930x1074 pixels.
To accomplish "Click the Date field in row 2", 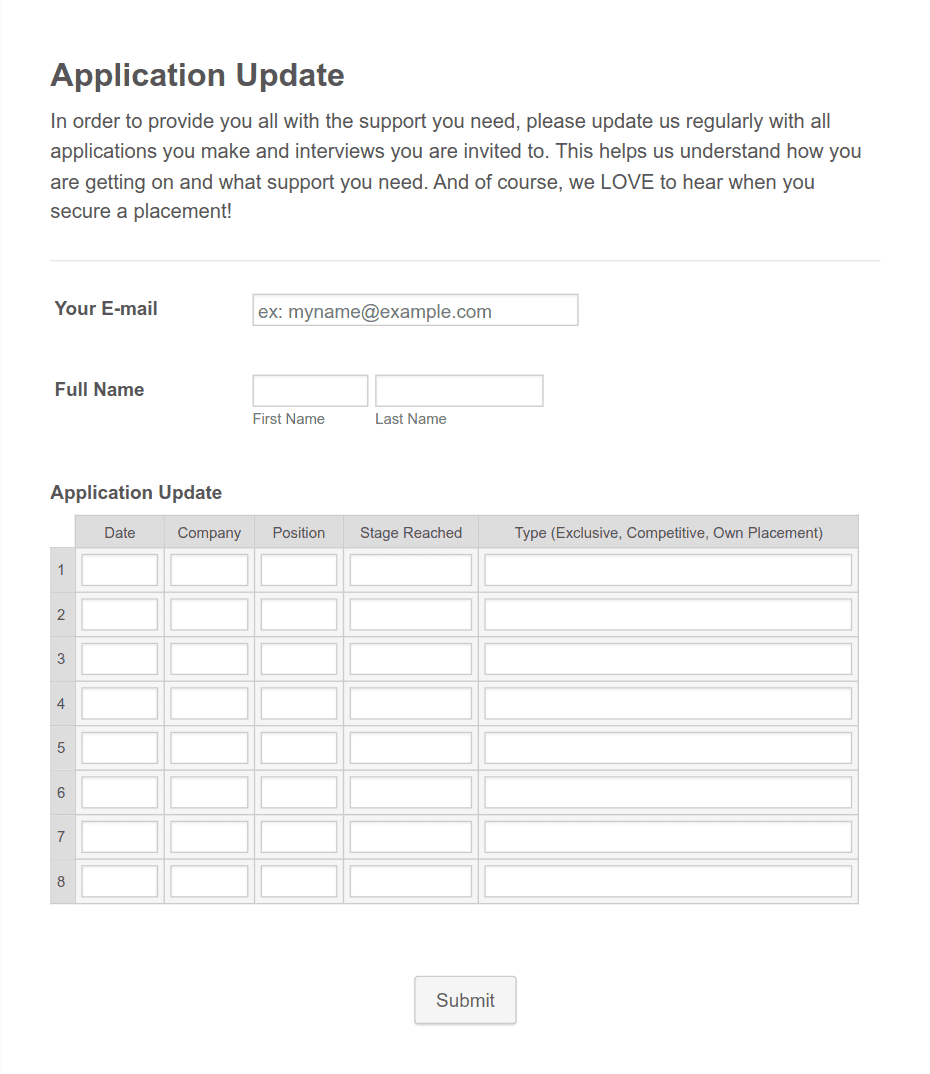I will (119, 614).
